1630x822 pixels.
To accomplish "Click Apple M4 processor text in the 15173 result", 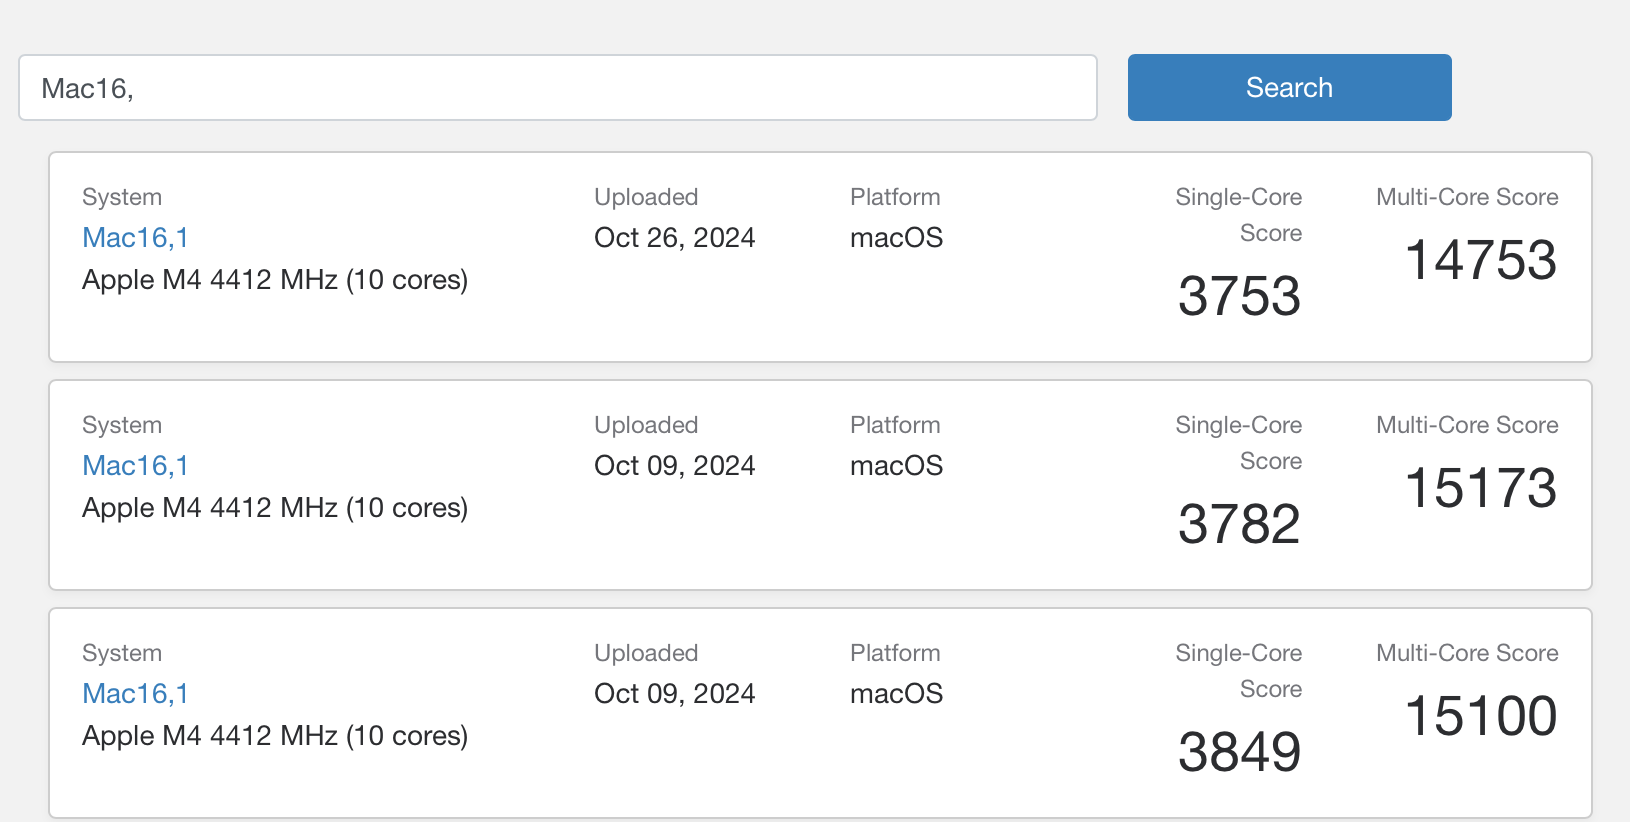I will 275,508.
